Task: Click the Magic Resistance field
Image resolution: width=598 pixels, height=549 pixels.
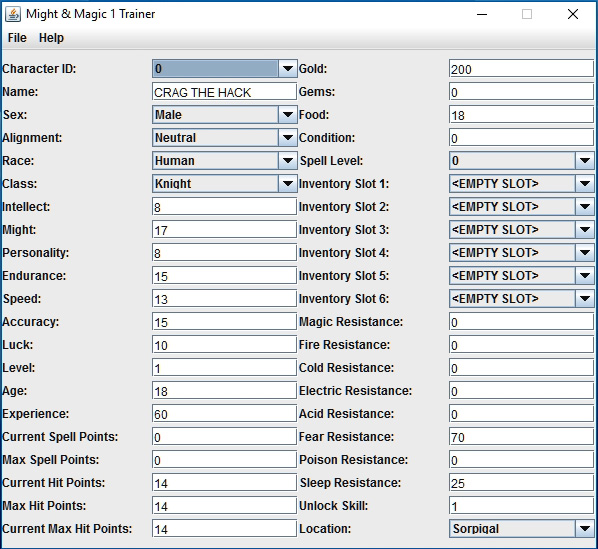Action: click(x=521, y=321)
